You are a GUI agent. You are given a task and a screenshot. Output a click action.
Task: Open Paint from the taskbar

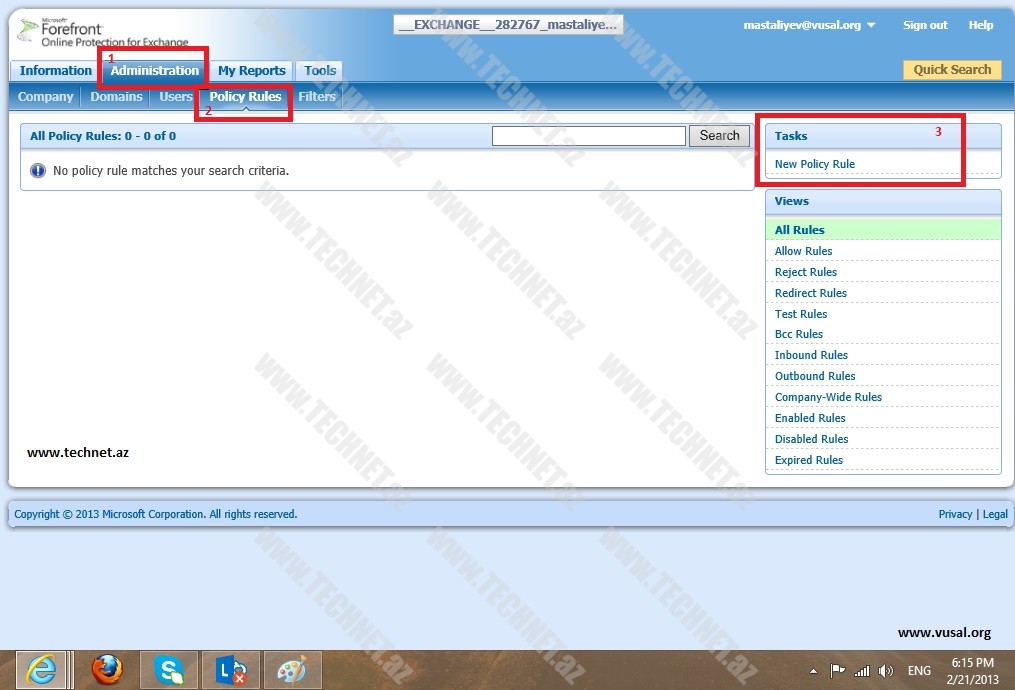(x=292, y=669)
